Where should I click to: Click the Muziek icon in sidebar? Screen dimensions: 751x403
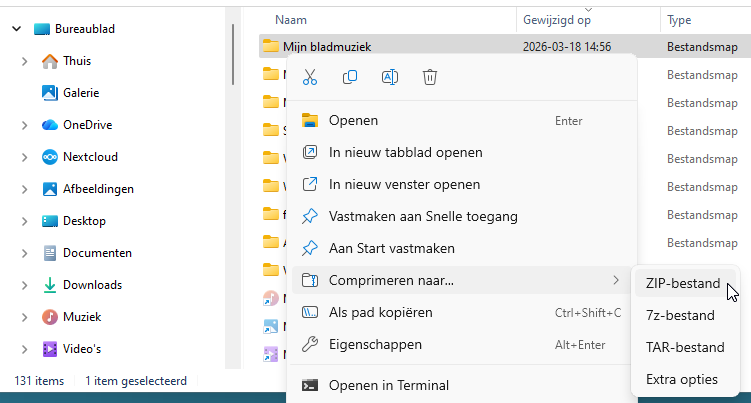(50, 317)
